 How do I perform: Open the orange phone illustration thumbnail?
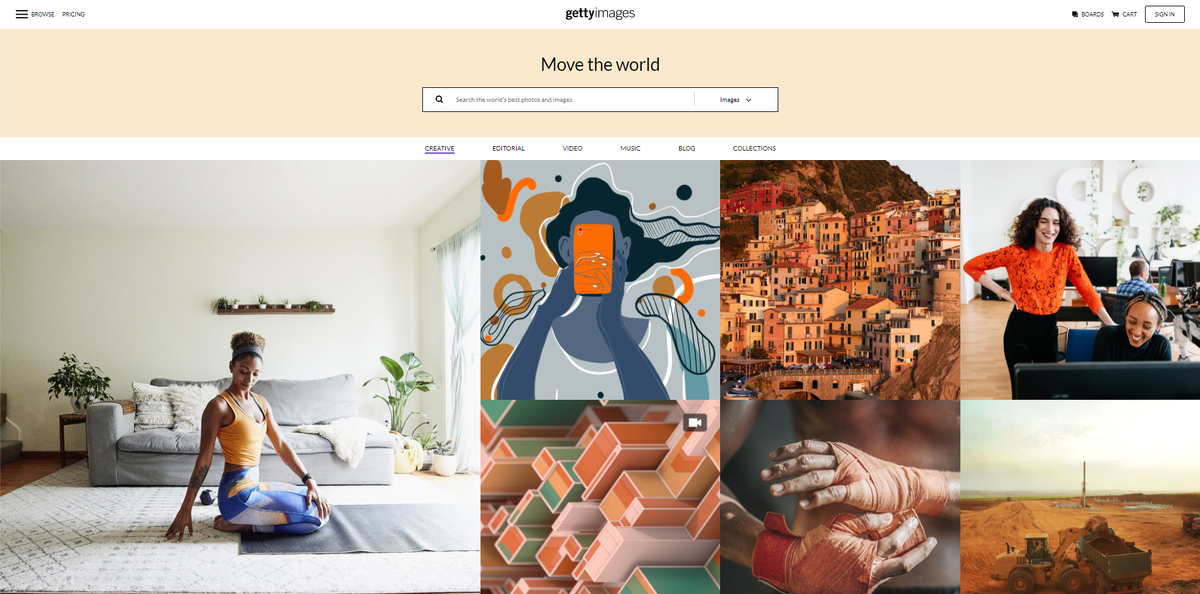(600, 280)
